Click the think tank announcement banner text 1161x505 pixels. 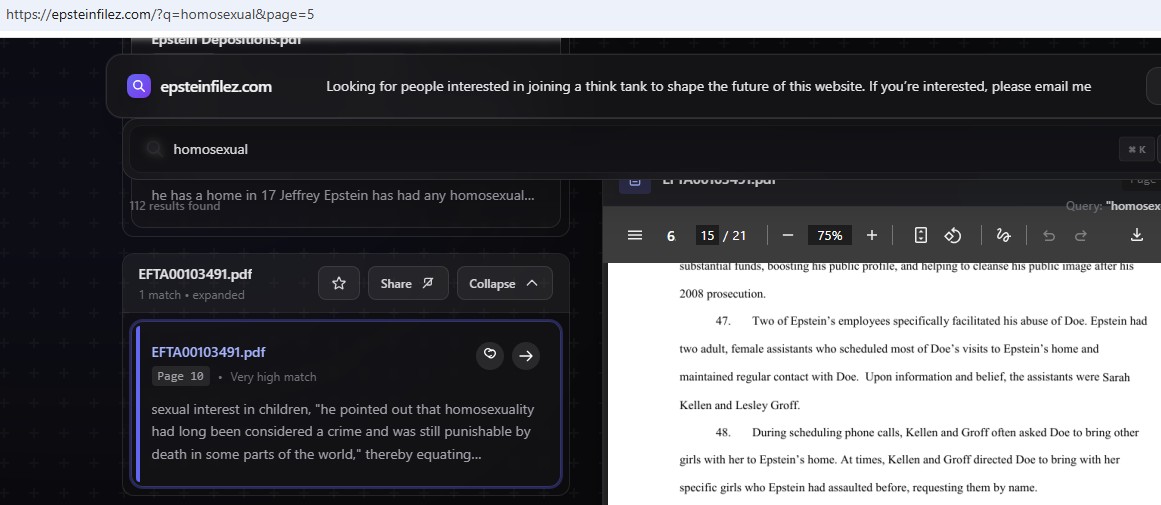pos(709,87)
